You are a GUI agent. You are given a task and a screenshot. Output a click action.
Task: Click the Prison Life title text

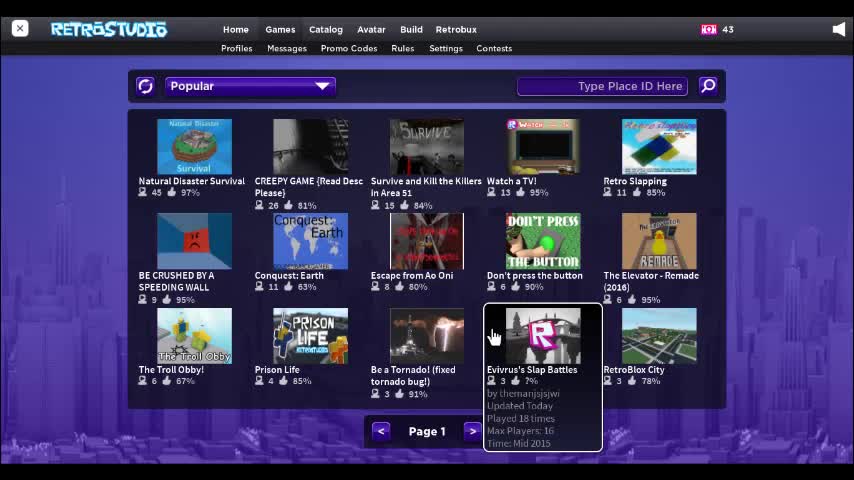(x=277, y=369)
